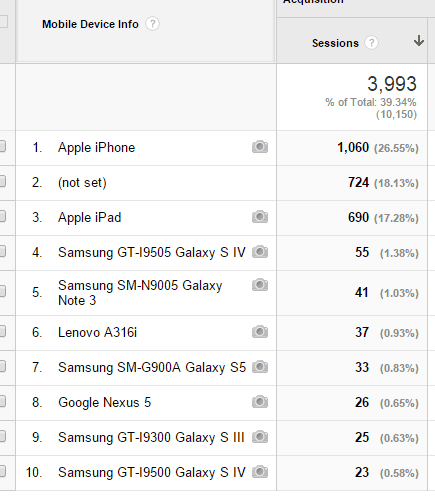Open the camera icon for Samsung GT-I9500 Galaxy S IV
435x500 pixels.
(x=260, y=472)
